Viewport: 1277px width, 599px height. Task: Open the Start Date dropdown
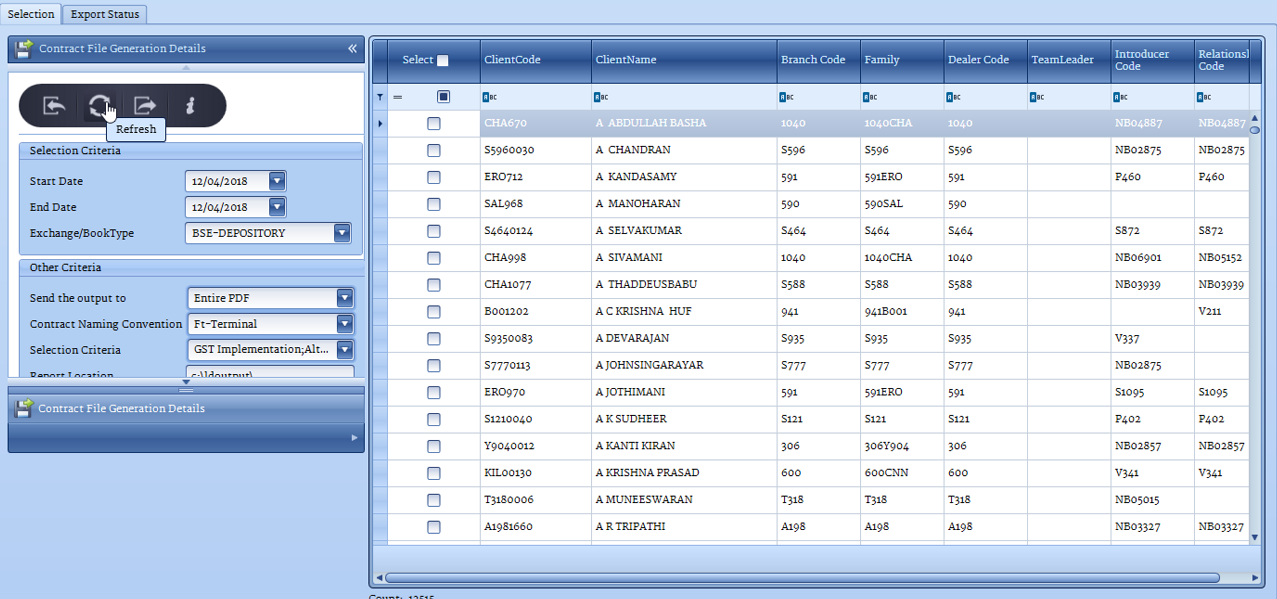click(277, 181)
